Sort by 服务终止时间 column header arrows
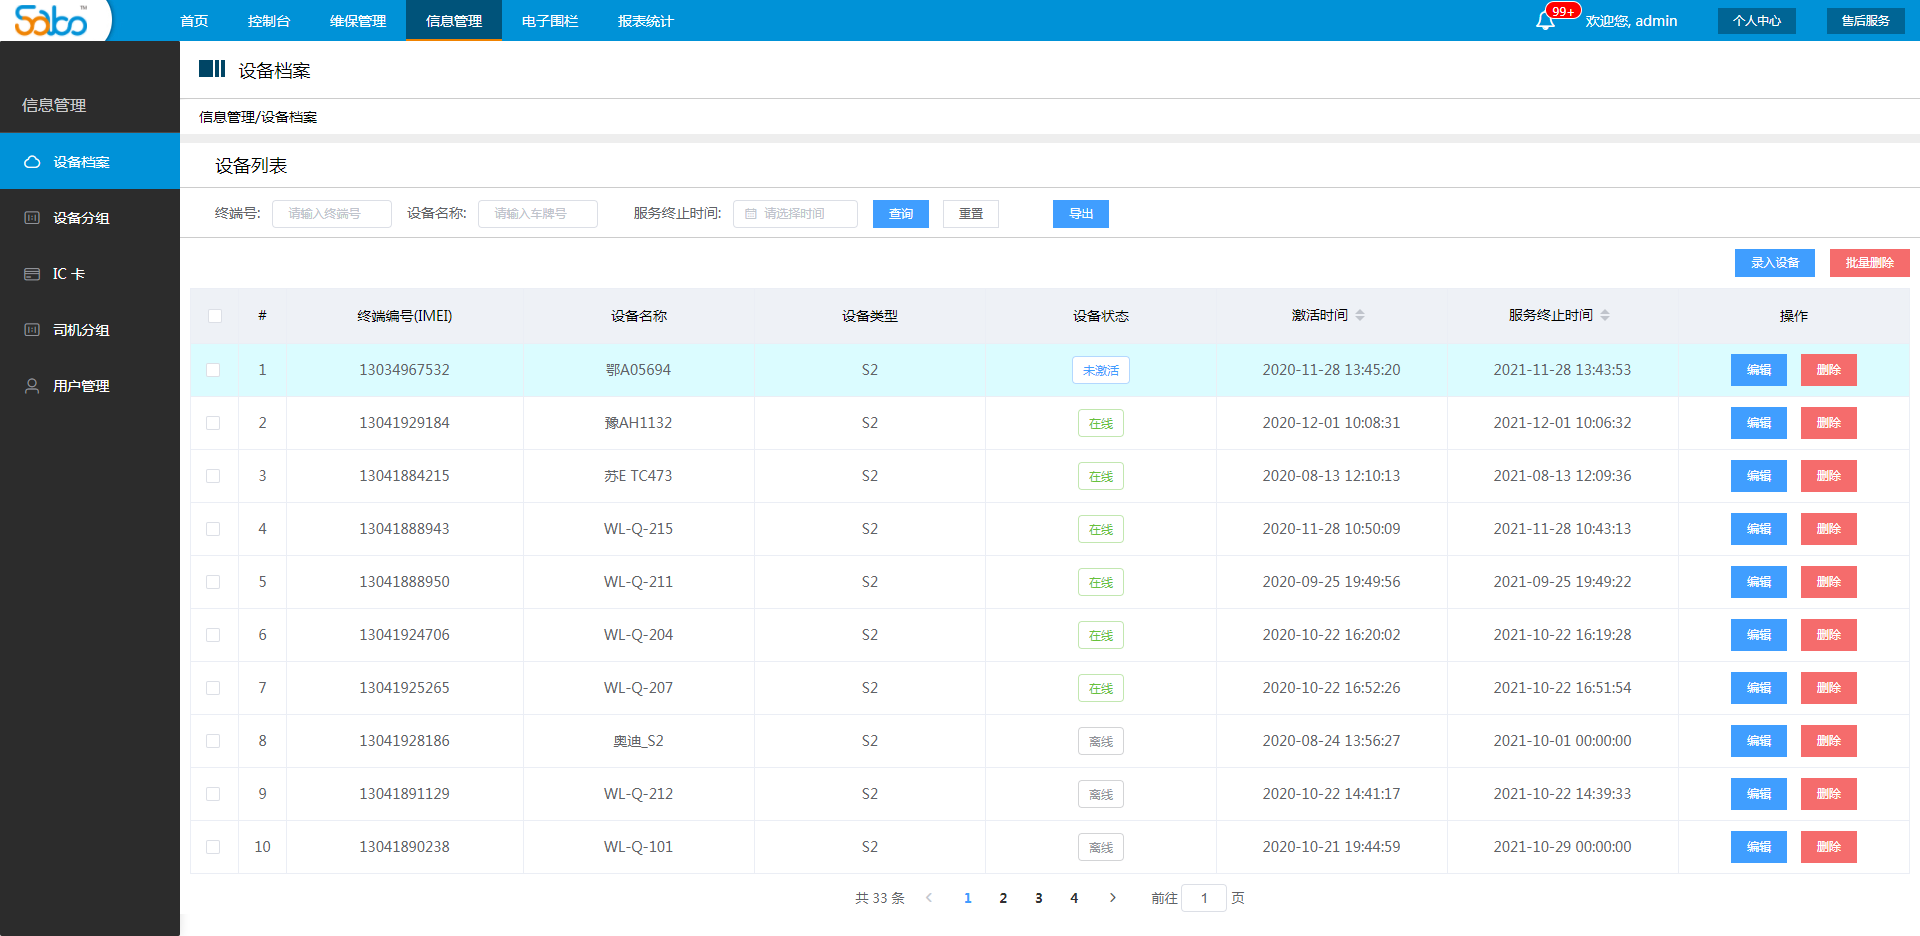The height and width of the screenshot is (936, 1920). 1605,316
